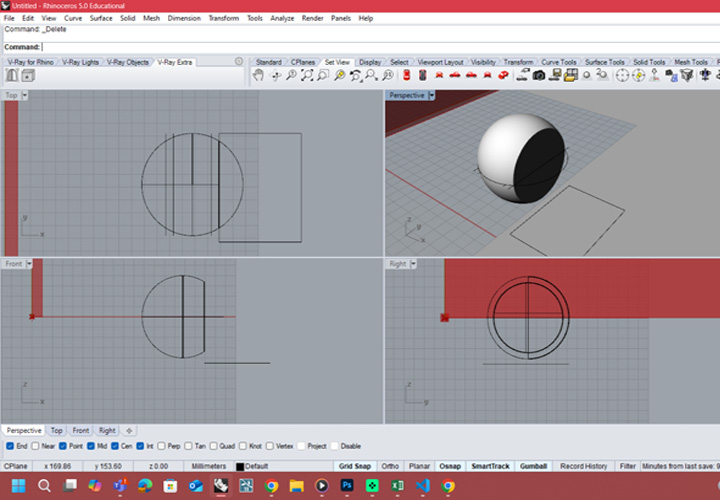Expand the Perspective viewport menu arrow
Screen dimensions: 720x500
pos(431,96)
